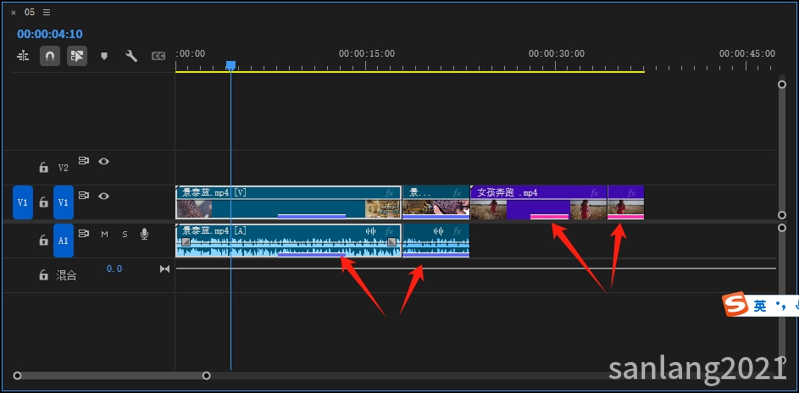Viewport: 799px width, 393px height.
Task: Click the V1 source patching button
Action: pyautogui.click(x=23, y=202)
